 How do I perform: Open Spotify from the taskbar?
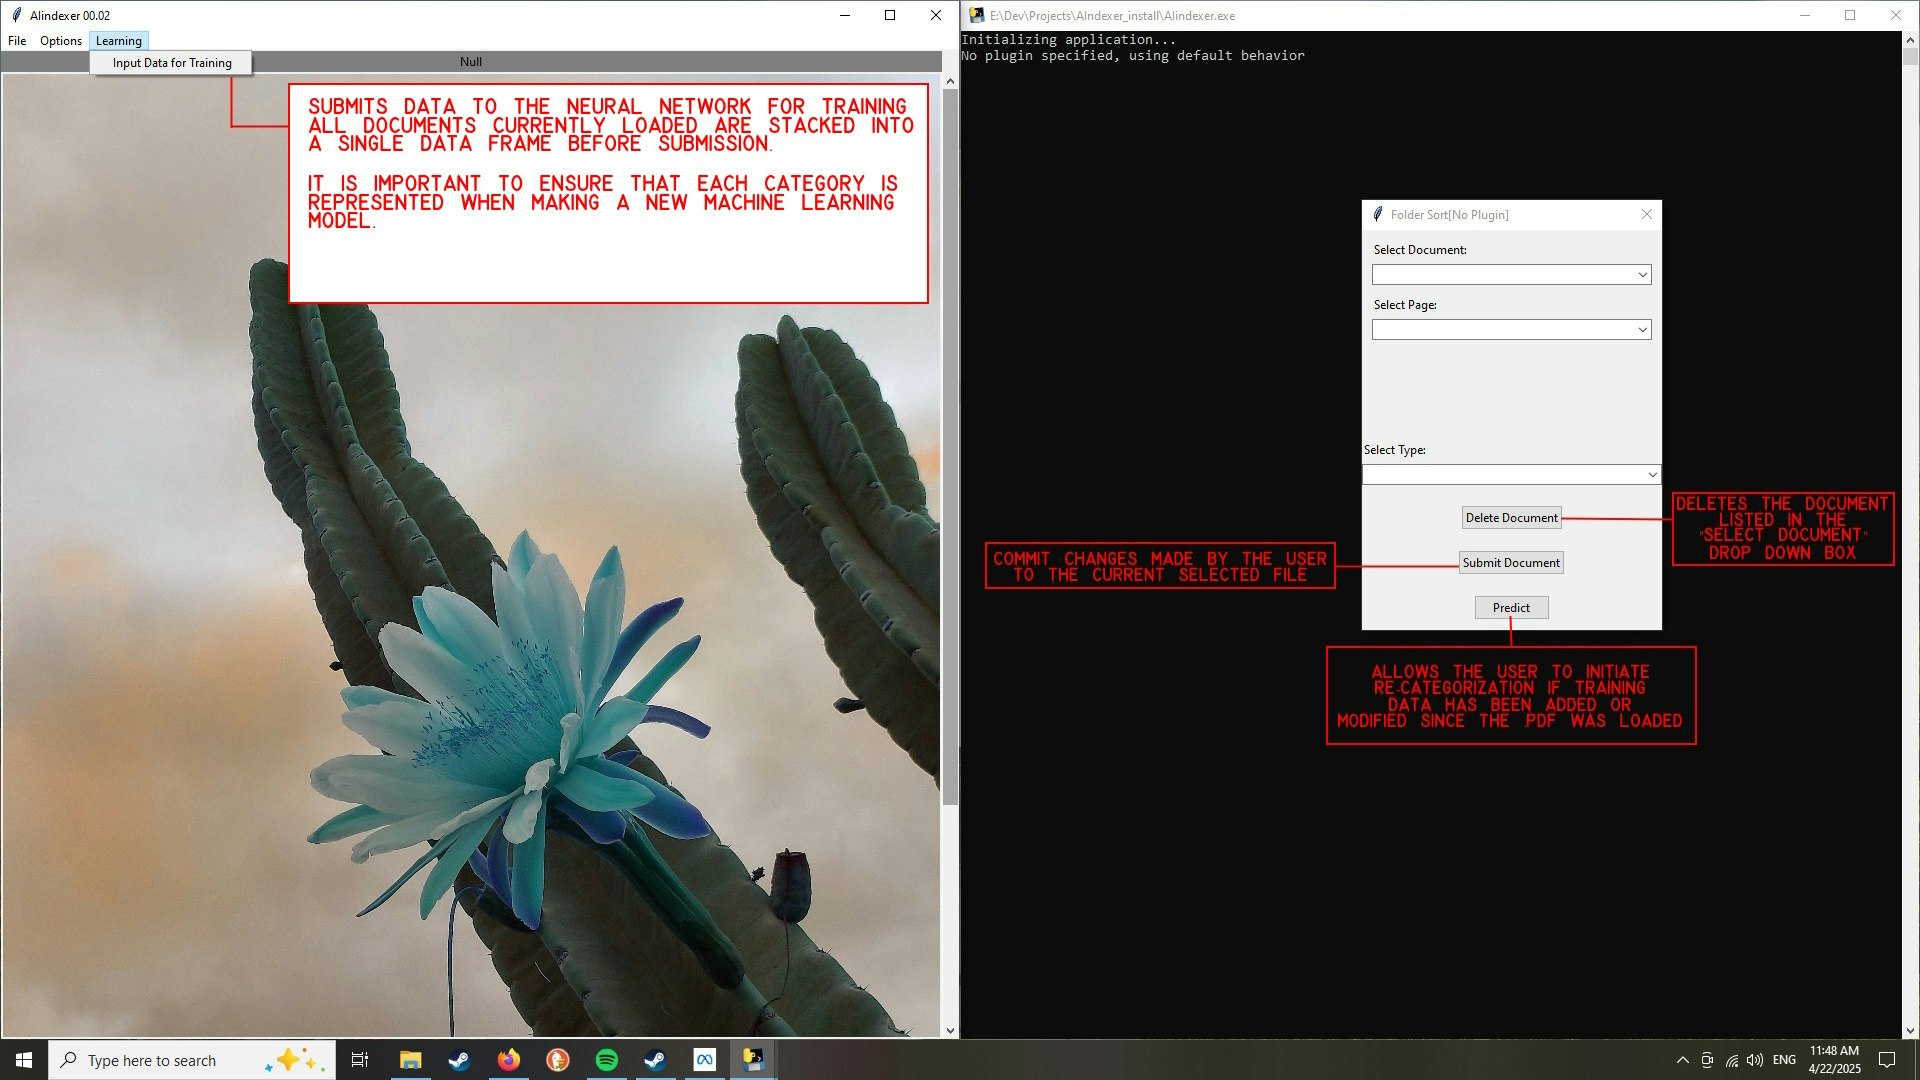coord(607,1060)
